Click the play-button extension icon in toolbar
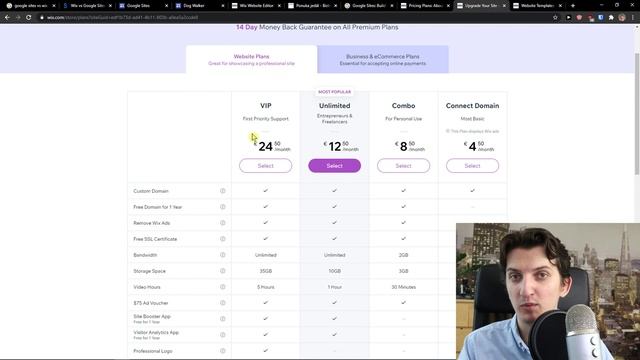 568,18
